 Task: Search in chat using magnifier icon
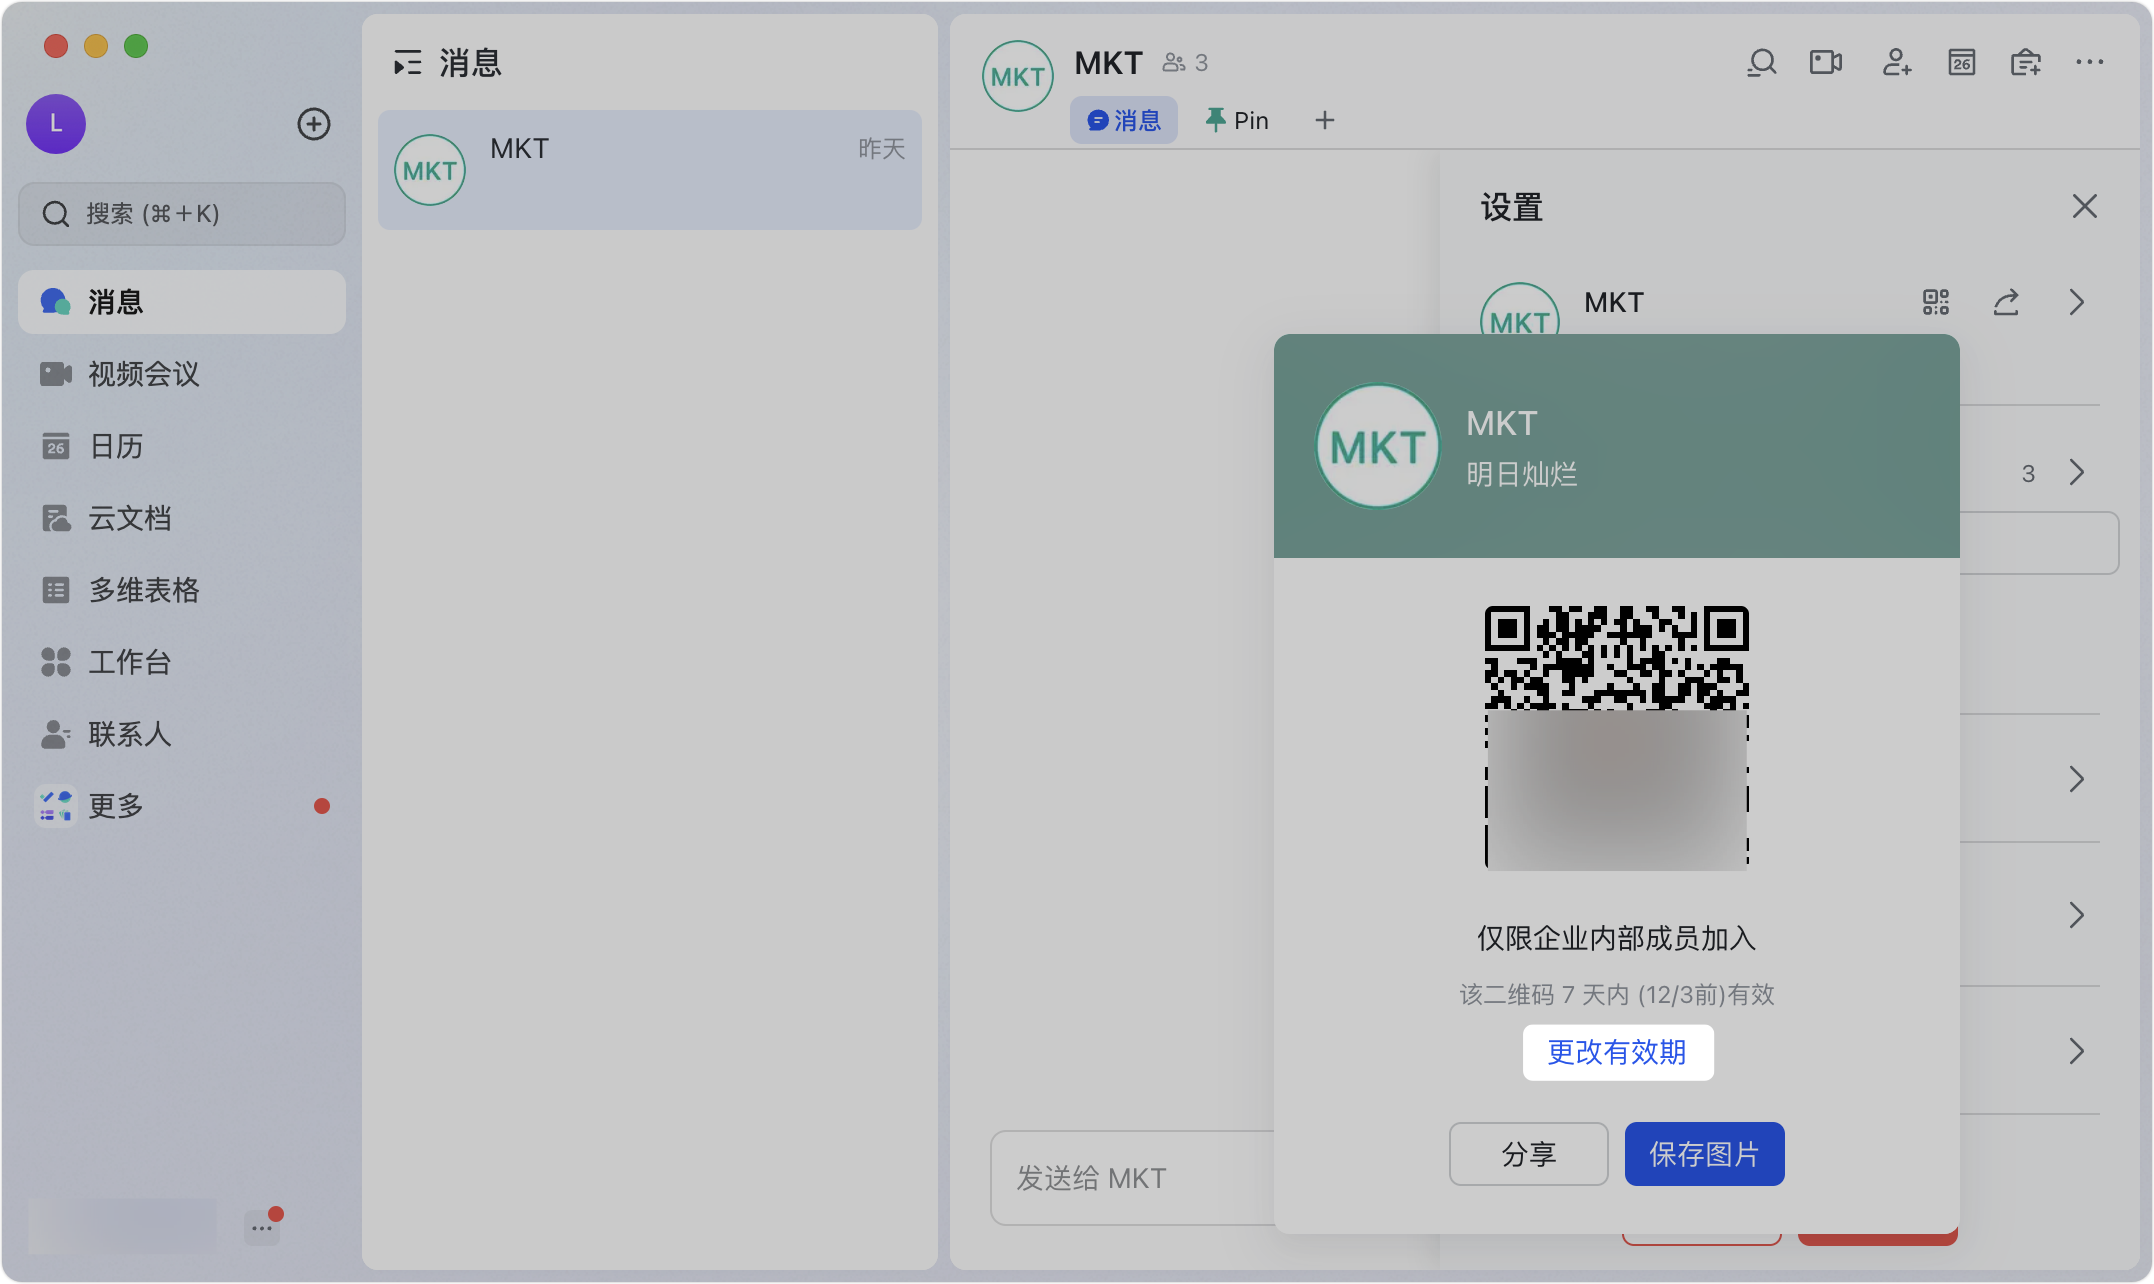[x=1762, y=63]
